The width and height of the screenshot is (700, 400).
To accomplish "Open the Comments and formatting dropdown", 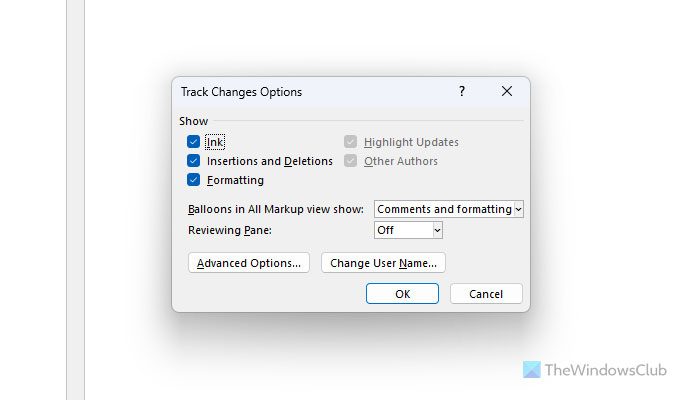I will pyautogui.click(x=449, y=209).
